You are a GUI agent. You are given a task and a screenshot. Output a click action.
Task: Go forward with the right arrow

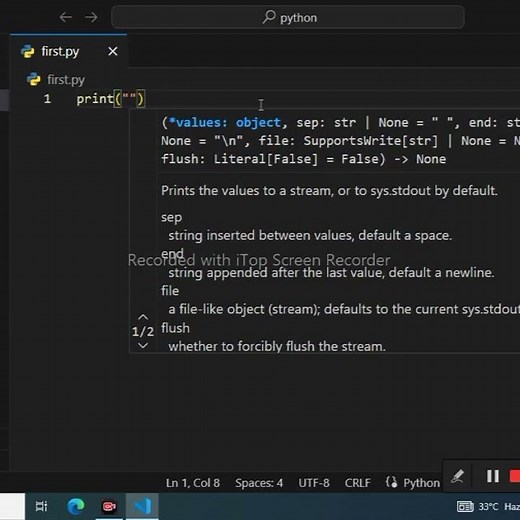tap(91, 17)
